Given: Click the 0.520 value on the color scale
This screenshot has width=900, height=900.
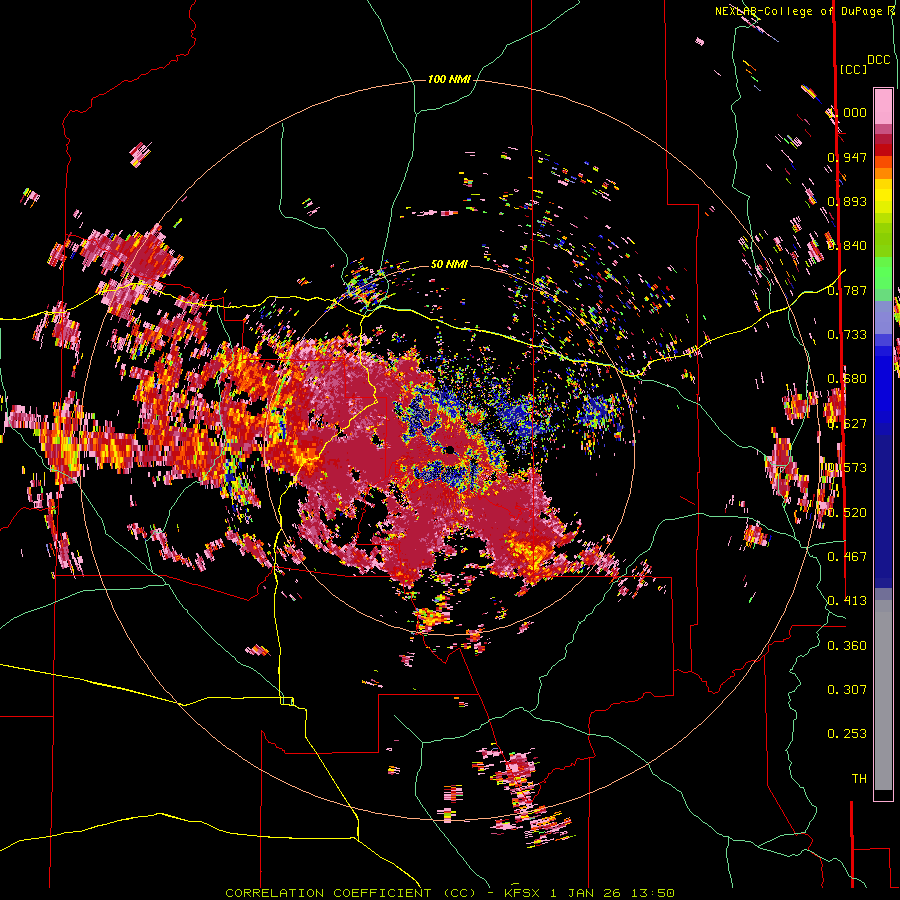Looking at the screenshot, I should click(x=847, y=513).
